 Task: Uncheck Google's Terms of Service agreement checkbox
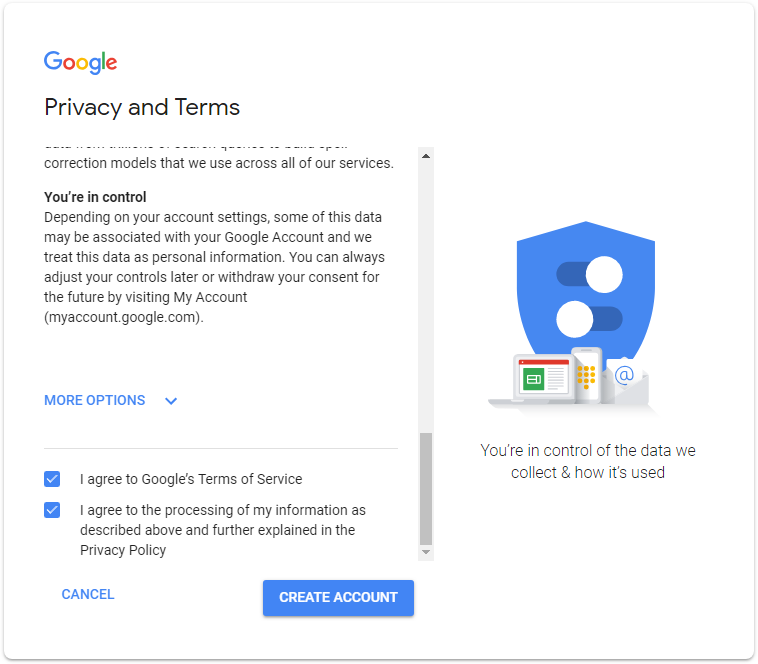(x=52, y=479)
